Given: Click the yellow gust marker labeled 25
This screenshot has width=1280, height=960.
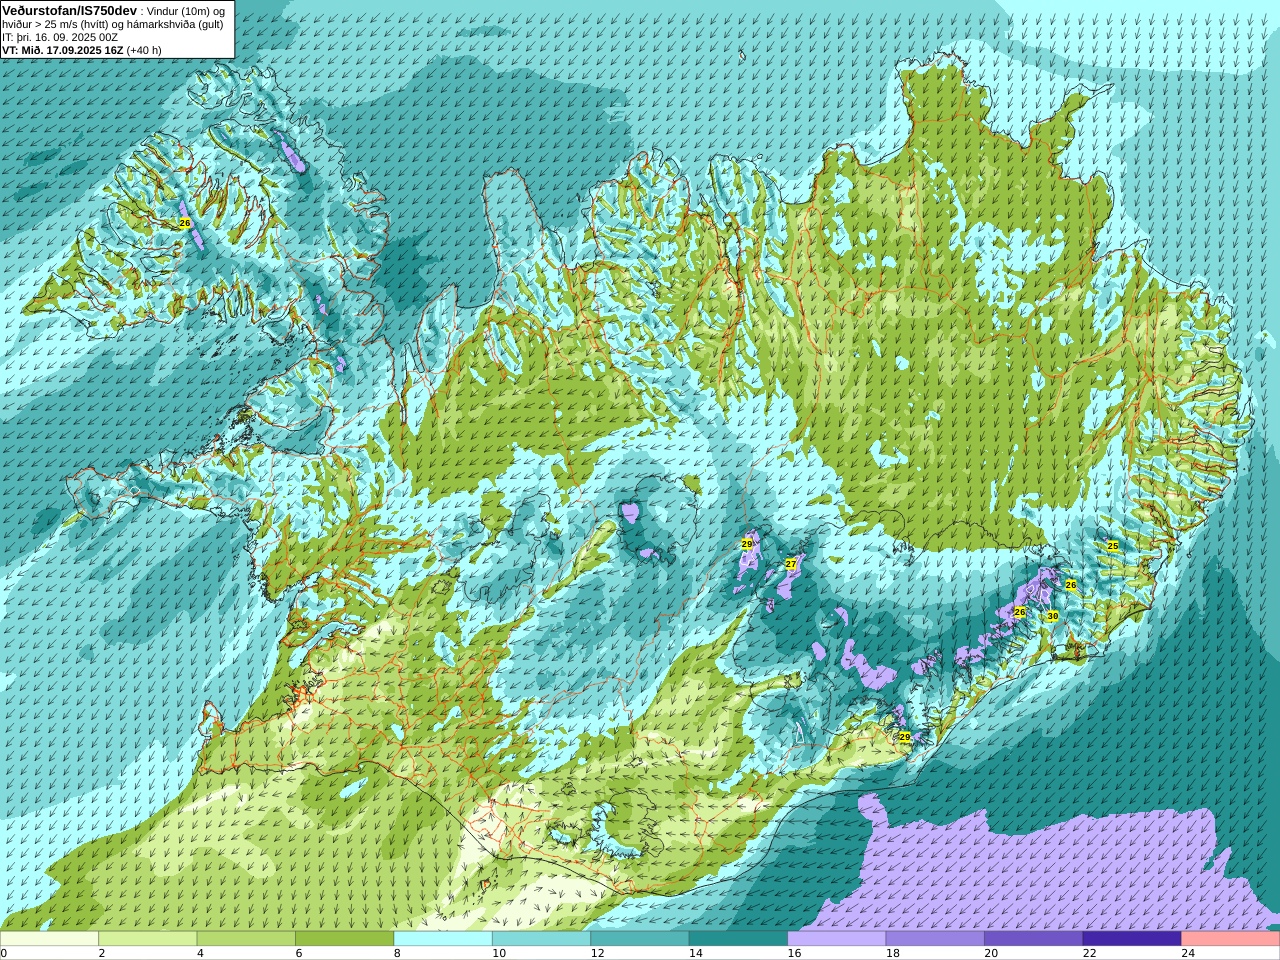Looking at the screenshot, I should click(1113, 546).
